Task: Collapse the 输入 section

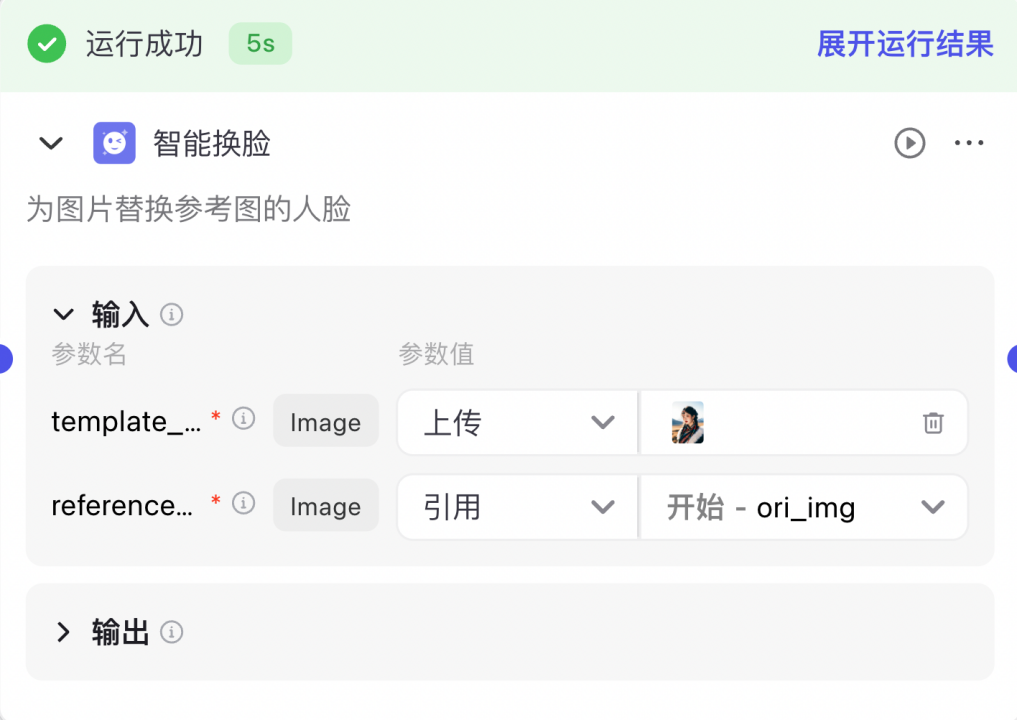Action: [x=64, y=315]
